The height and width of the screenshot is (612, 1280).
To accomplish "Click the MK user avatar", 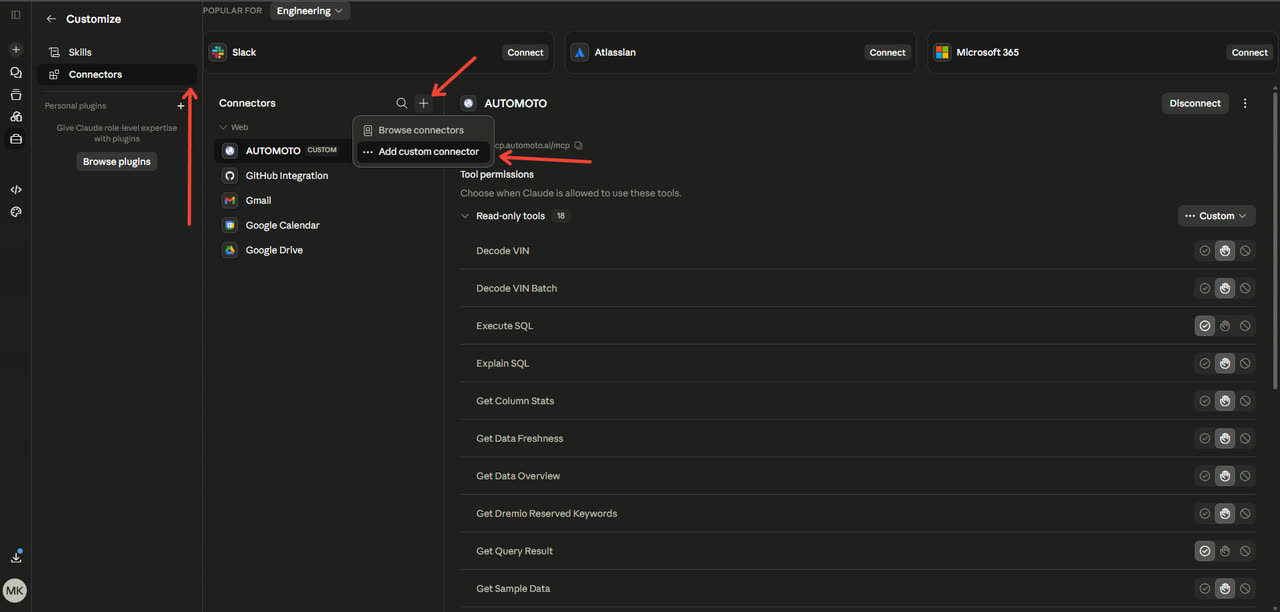I will [x=15, y=590].
